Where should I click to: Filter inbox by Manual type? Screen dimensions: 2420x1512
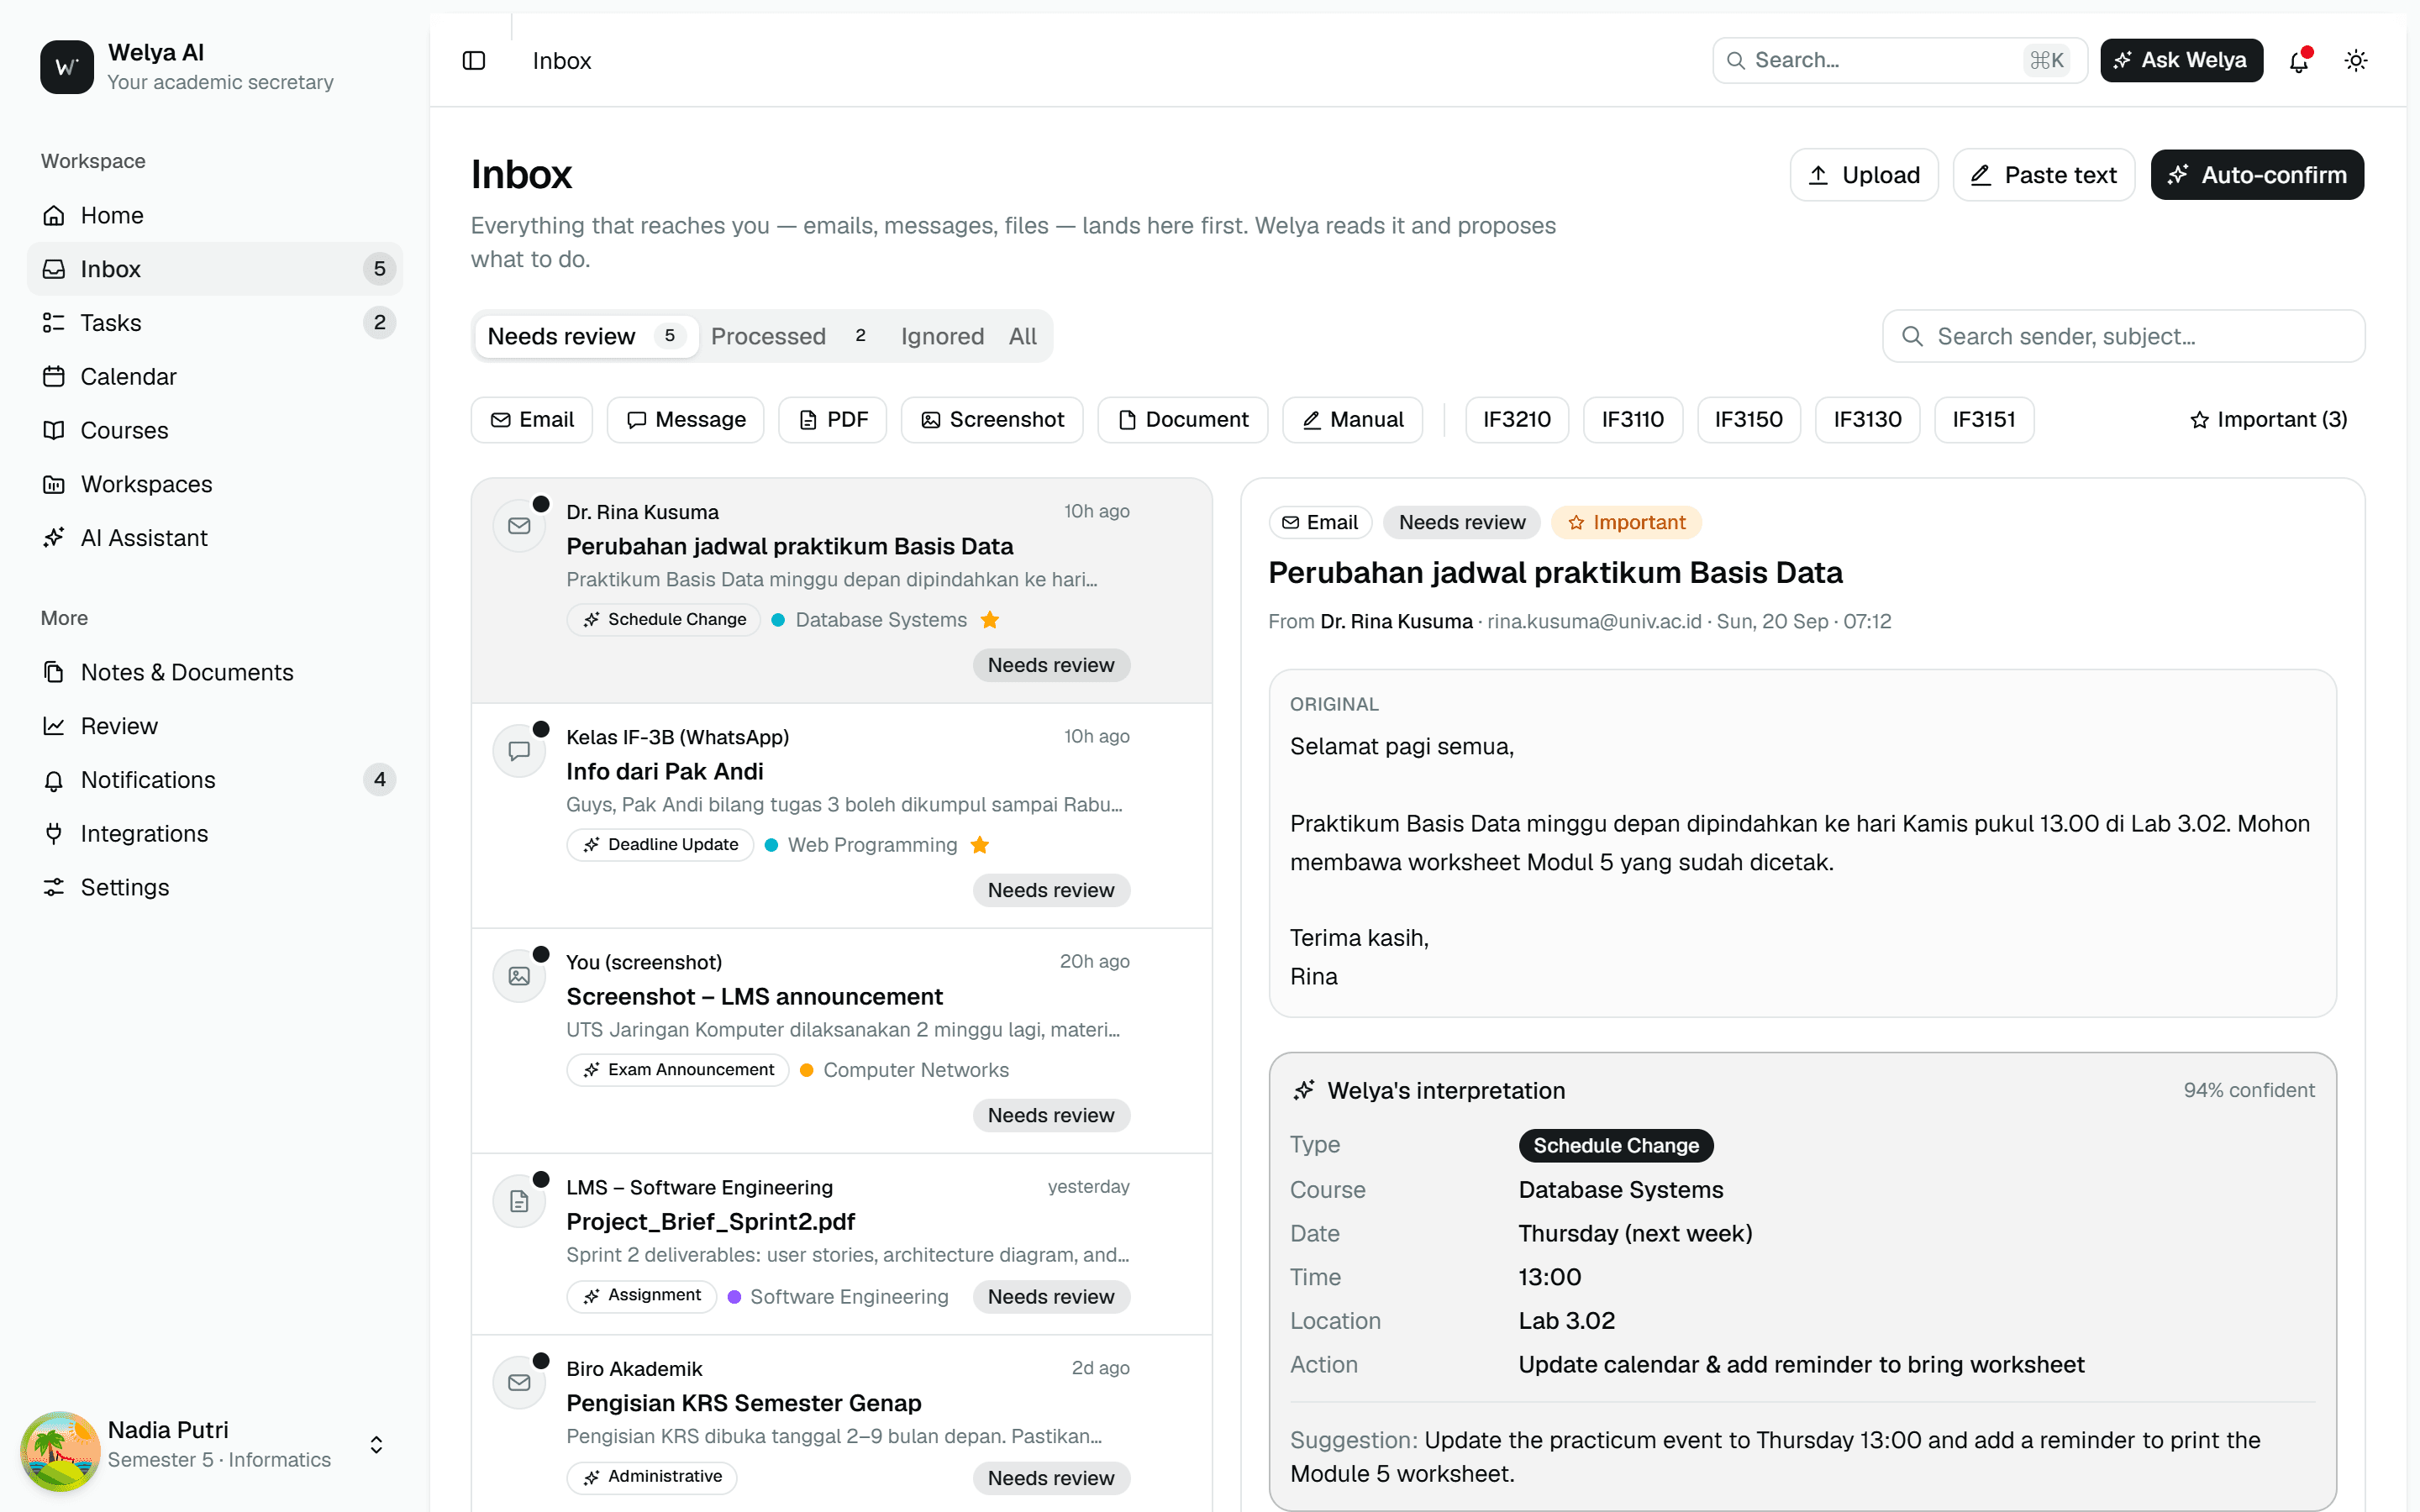(1352, 420)
